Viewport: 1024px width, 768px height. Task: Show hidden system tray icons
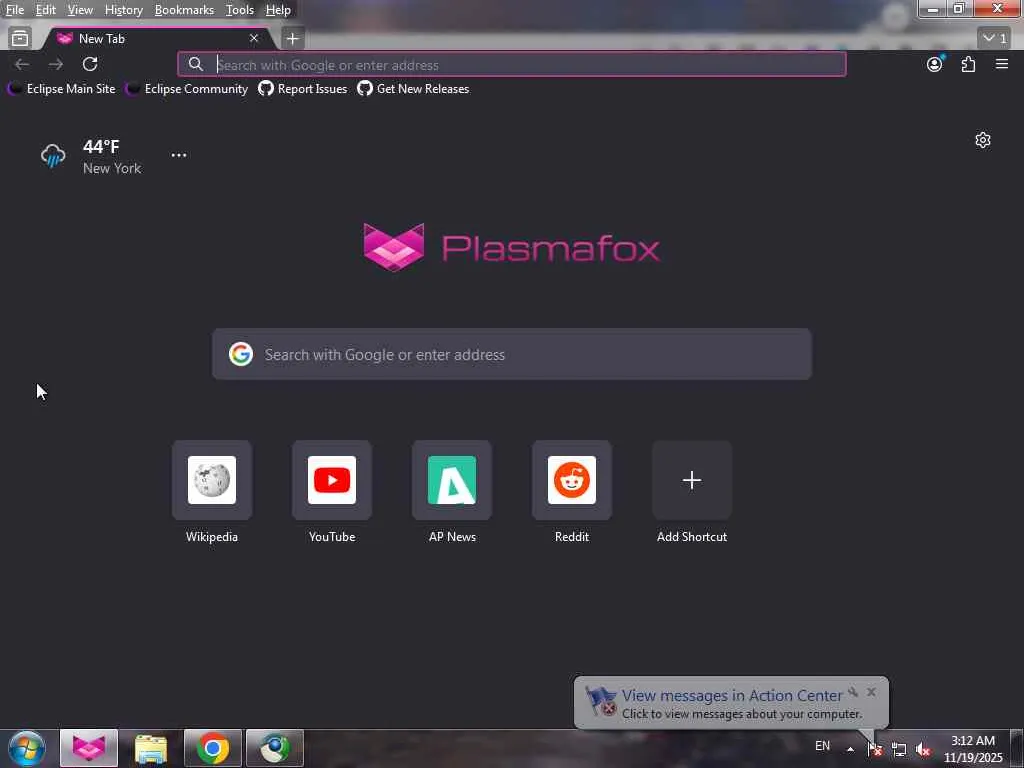tap(850, 749)
